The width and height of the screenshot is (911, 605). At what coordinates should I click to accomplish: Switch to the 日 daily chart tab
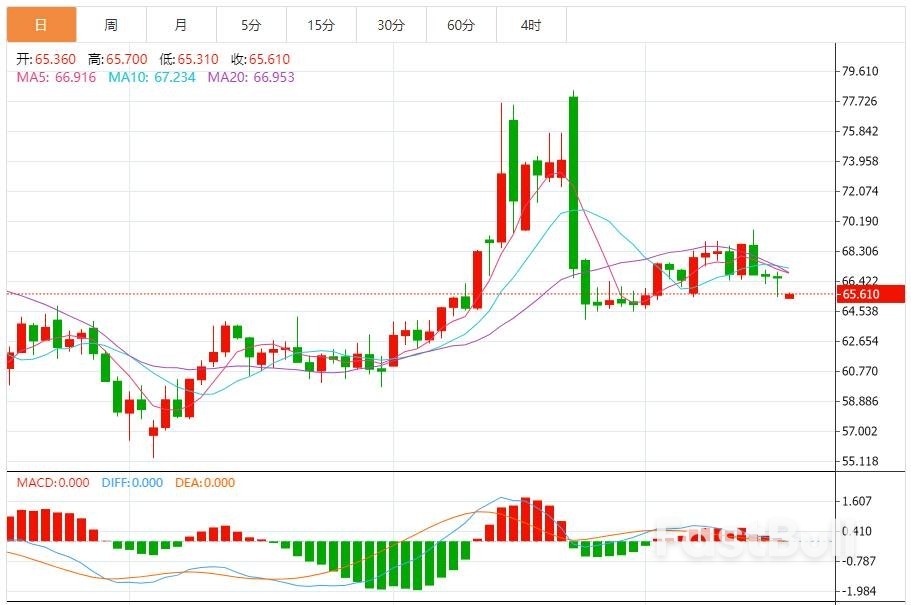click(41, 25)
